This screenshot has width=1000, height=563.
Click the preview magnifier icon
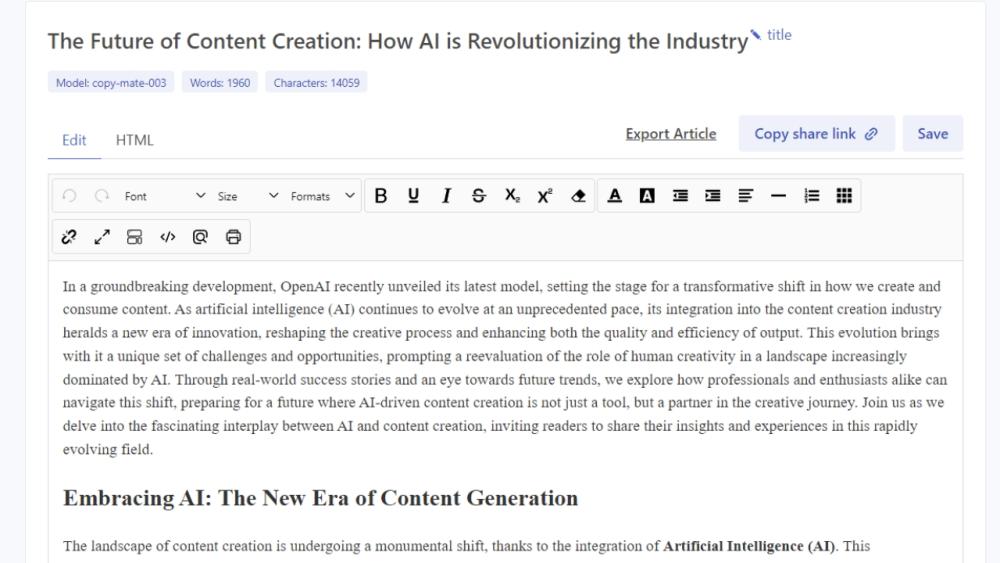tap(200, 237)
